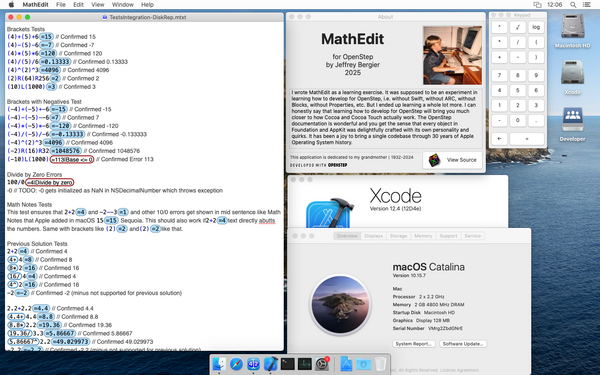Click the equals key on the Keypad
The image size is (600, 375).
coord(527,139)
